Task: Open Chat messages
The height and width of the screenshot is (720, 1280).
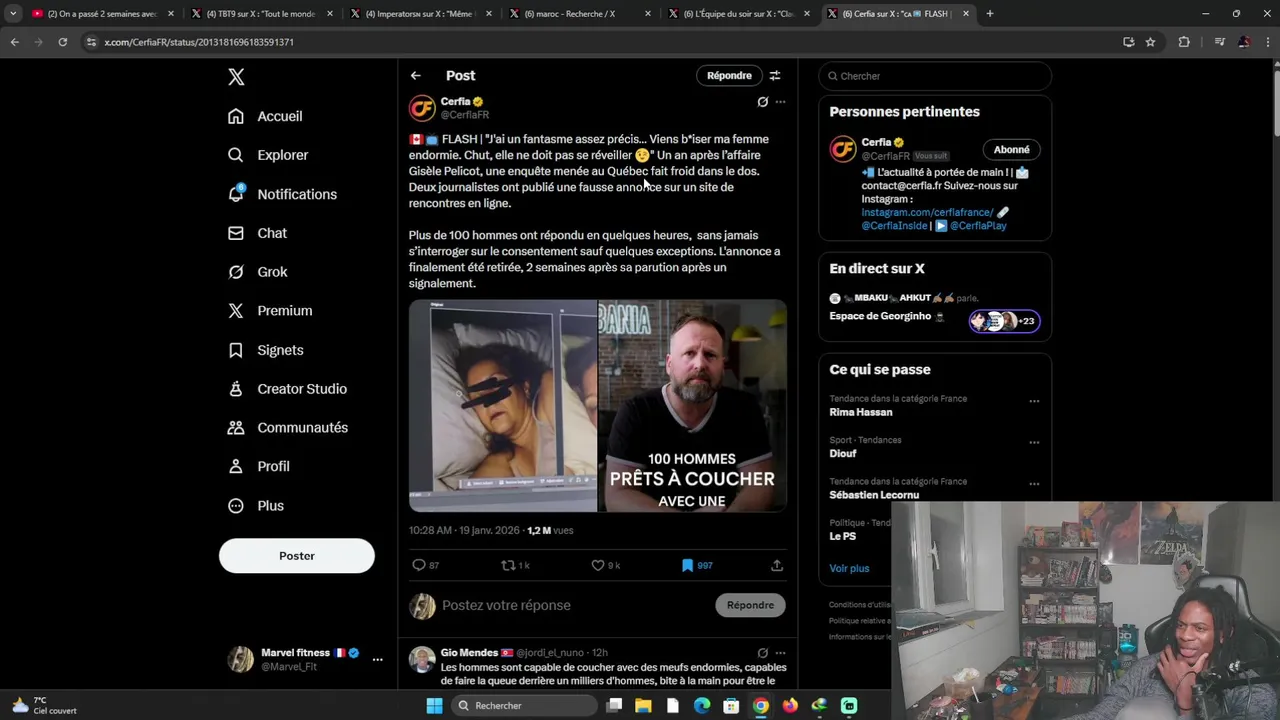Action: (257, 233)
